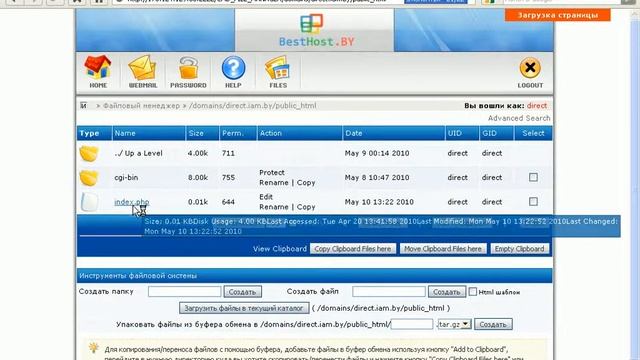Sort the file list by Name column
Image resolution: width=640 pixels, height=360 pixels.
tap(125, 133)
